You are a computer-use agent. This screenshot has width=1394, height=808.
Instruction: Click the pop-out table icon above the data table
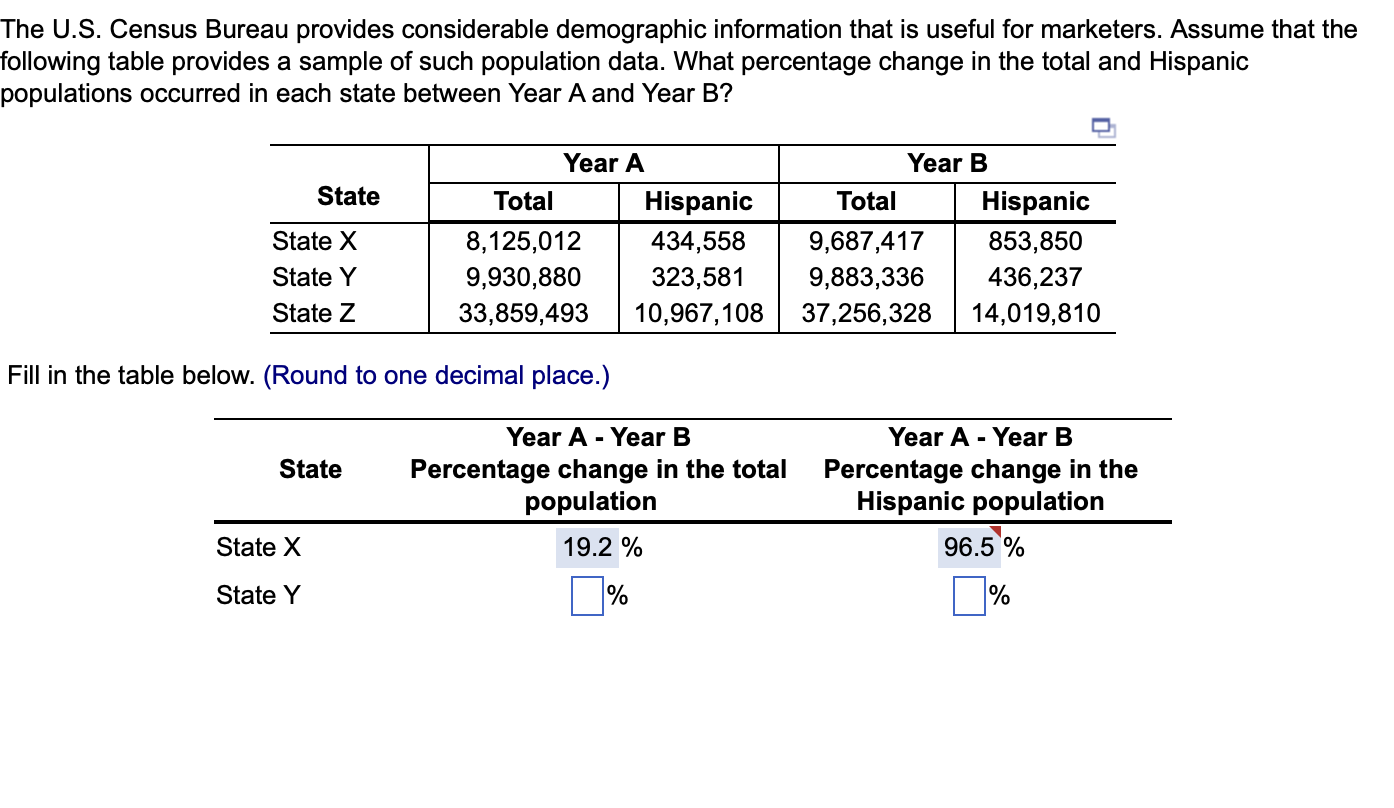click(1103, 126)
